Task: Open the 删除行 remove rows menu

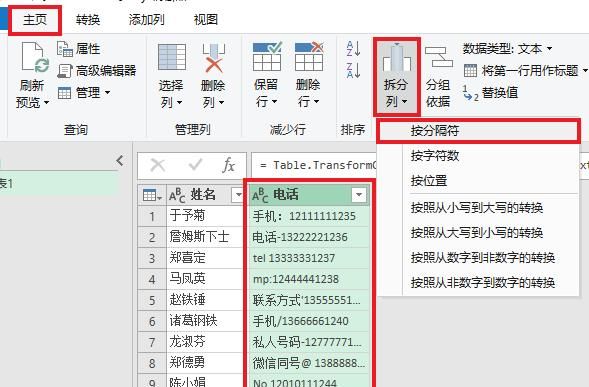Action: click(x=308, y=76)
